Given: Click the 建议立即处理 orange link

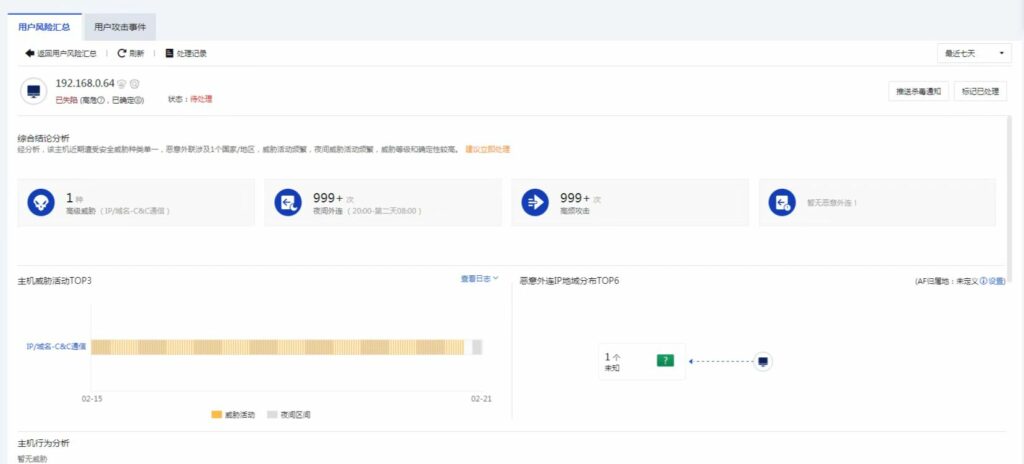Looking at the screenshot, I should 487,149.
